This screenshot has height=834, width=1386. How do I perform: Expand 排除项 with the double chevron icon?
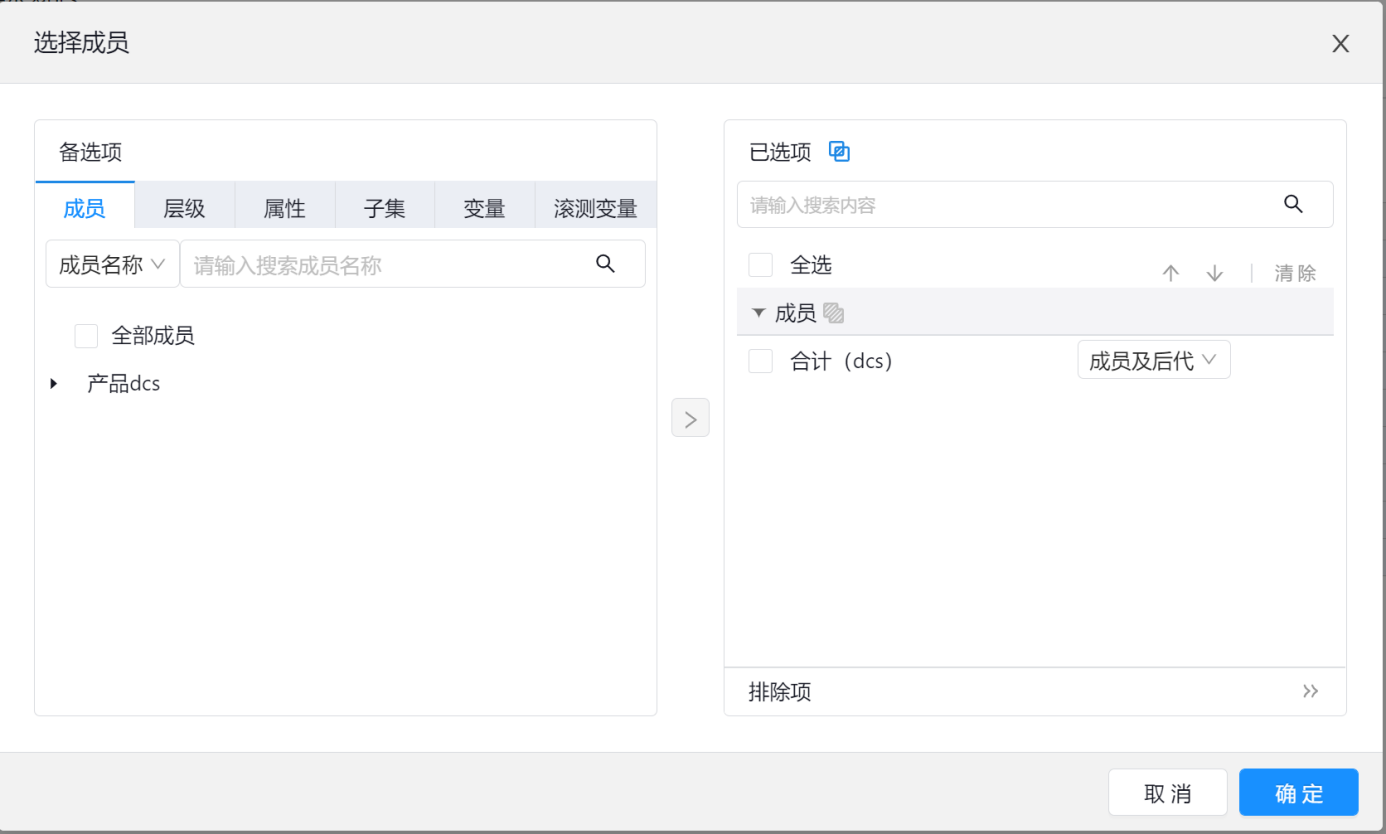pyautogui.click(x=1310, y=692)
